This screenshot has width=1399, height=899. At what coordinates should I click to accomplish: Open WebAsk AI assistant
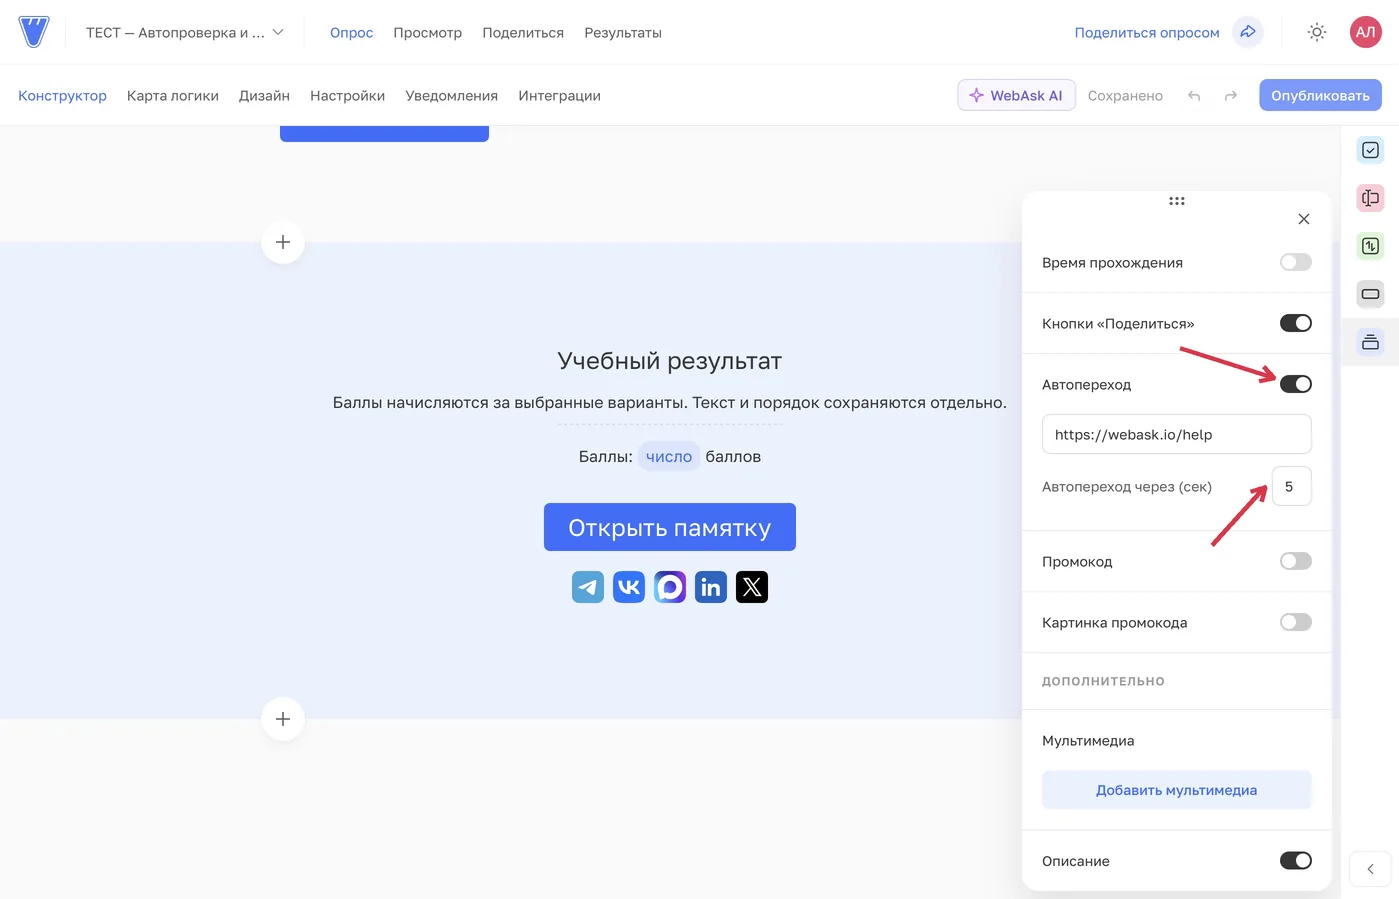coord(1016,95)
